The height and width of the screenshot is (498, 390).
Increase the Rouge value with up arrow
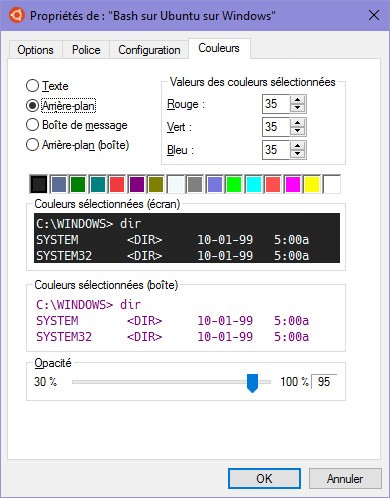[297, 100]
